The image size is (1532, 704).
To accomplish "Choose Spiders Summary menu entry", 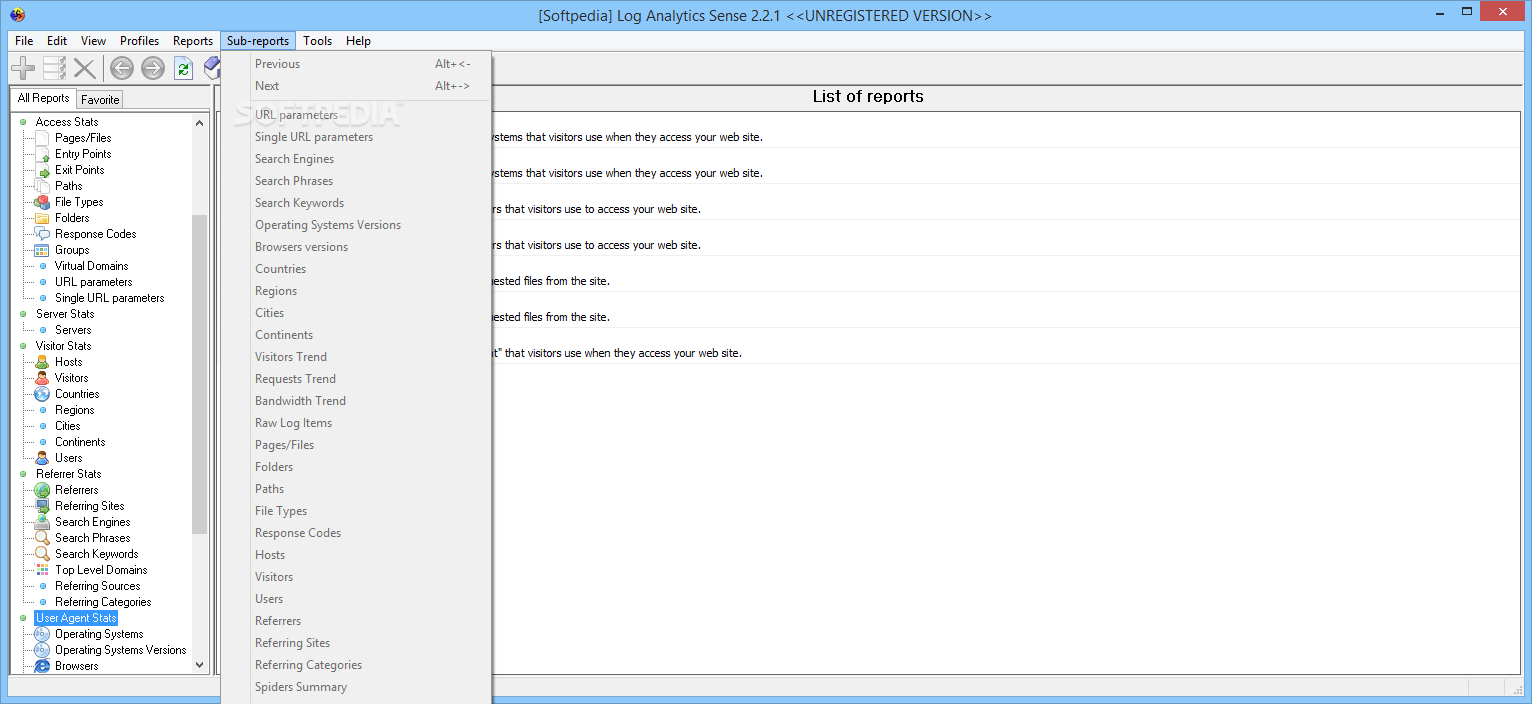I will (301, 687).
